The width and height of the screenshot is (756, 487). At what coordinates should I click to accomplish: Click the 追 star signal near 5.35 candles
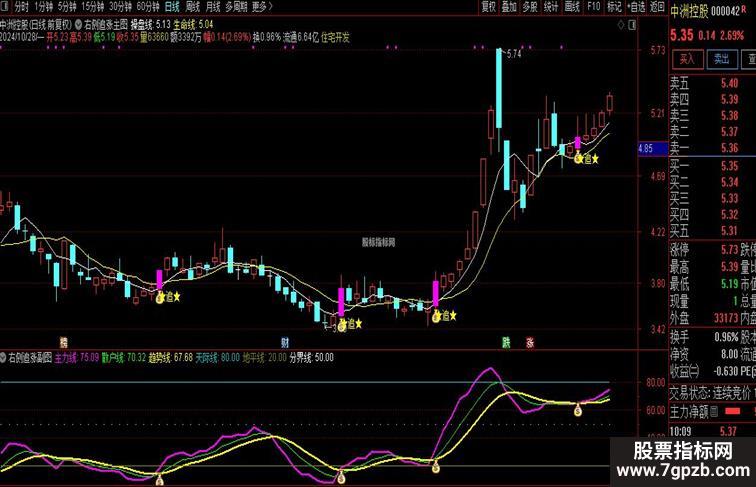[586, 159]
